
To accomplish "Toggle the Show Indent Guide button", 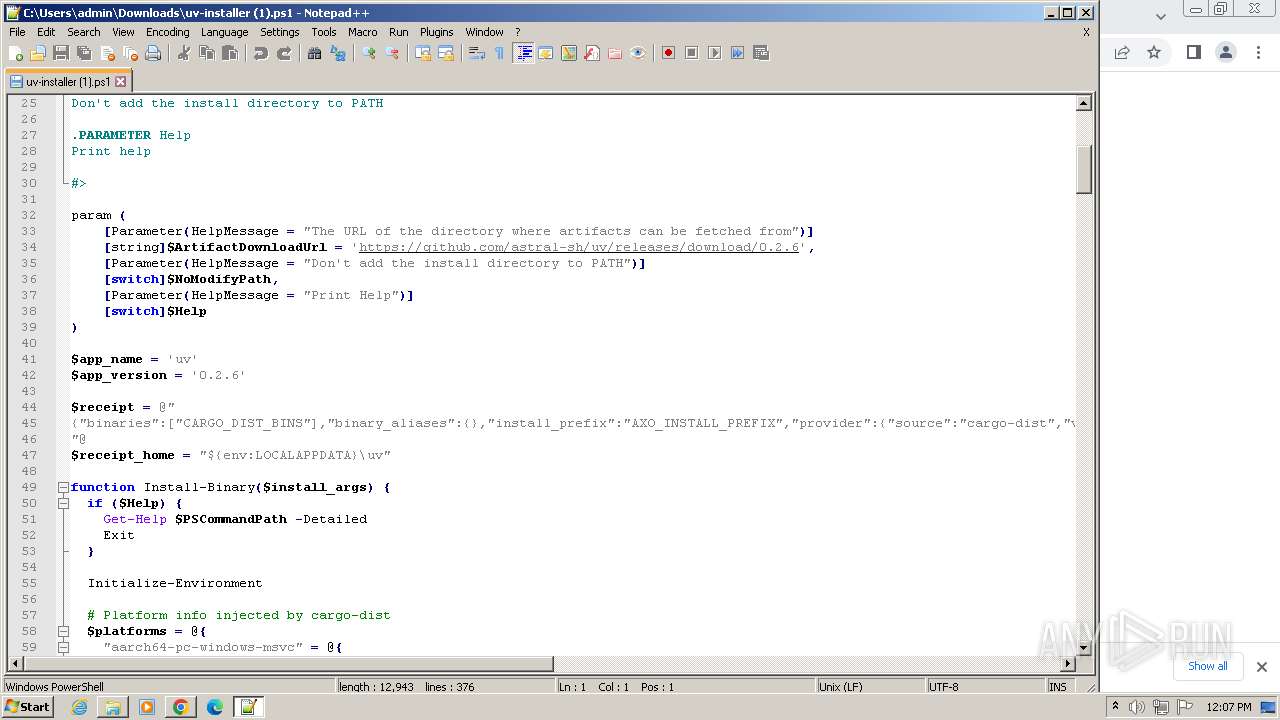I will (x=523, y=53).
